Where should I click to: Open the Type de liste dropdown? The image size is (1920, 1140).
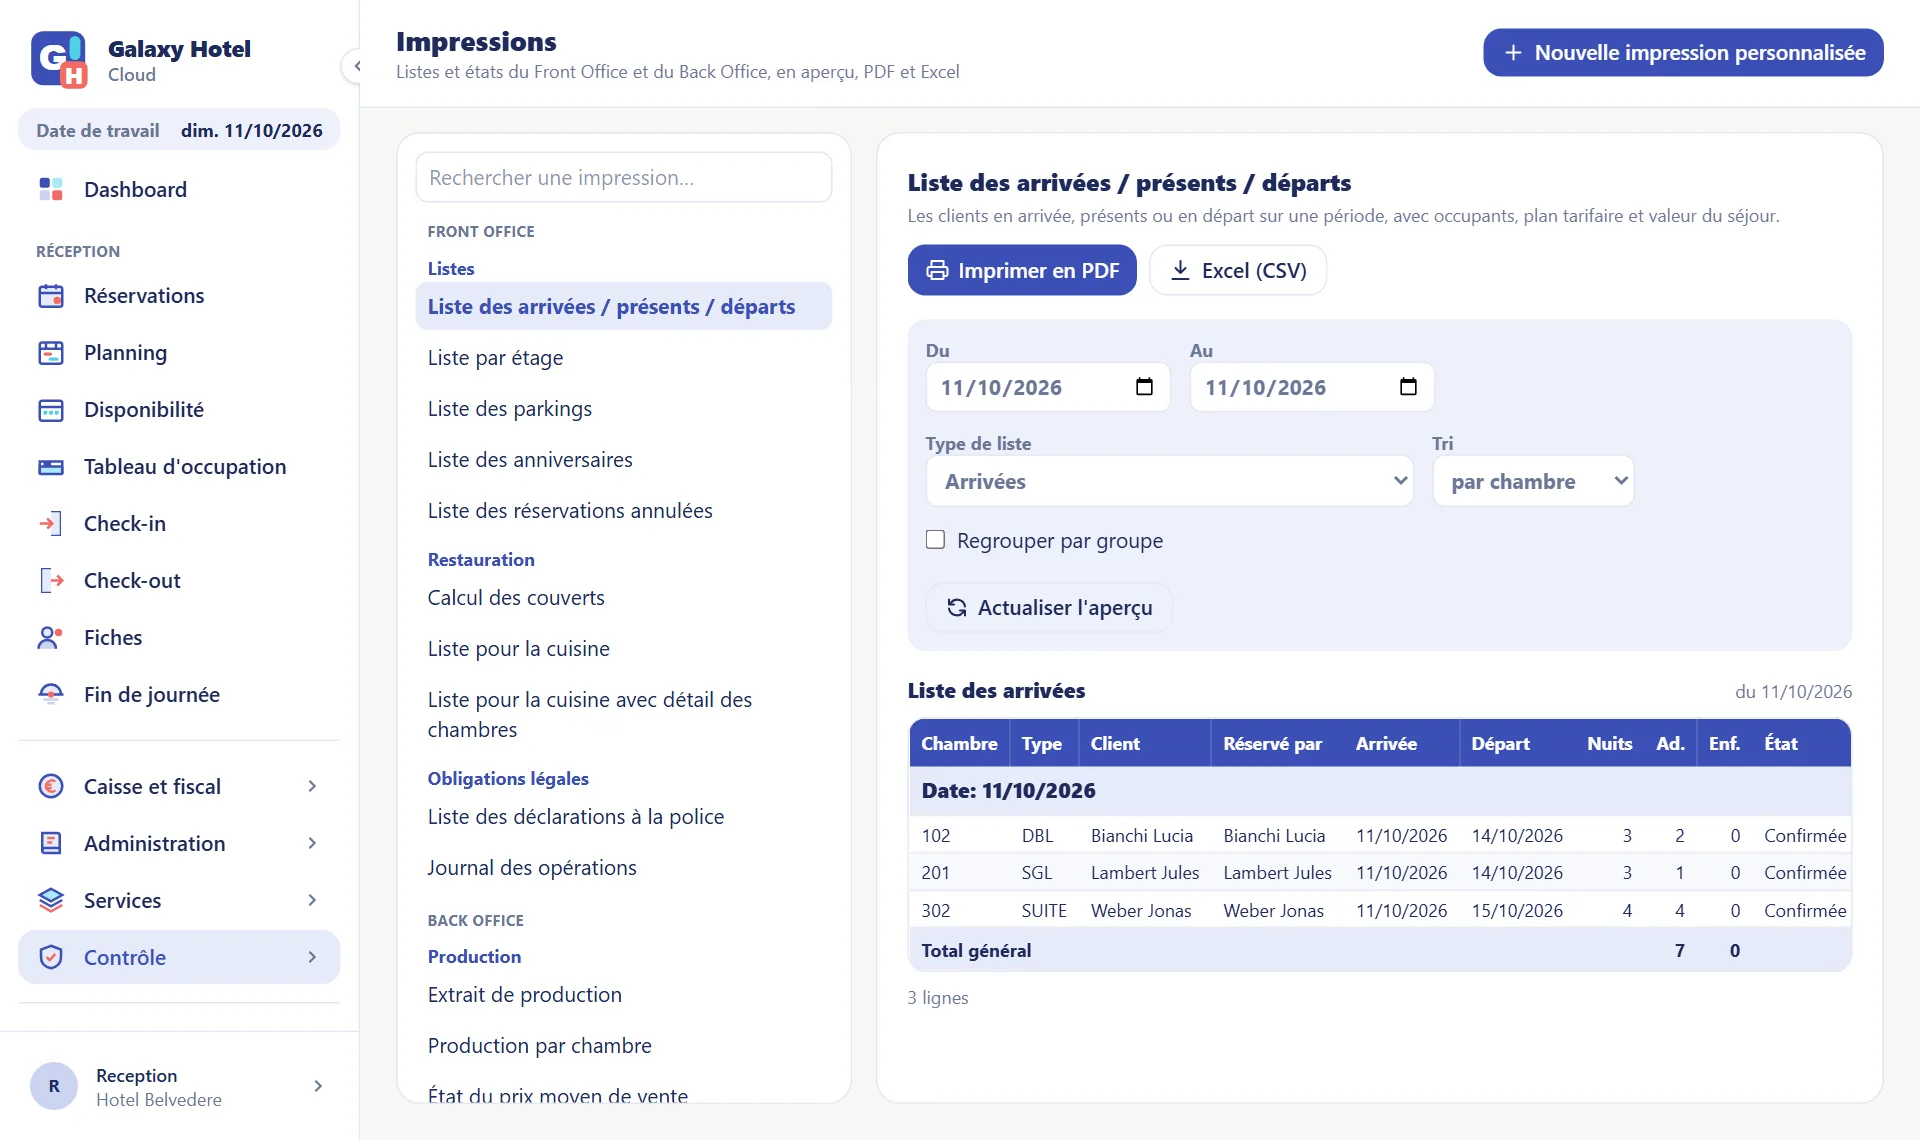[x=1169, y=481]
